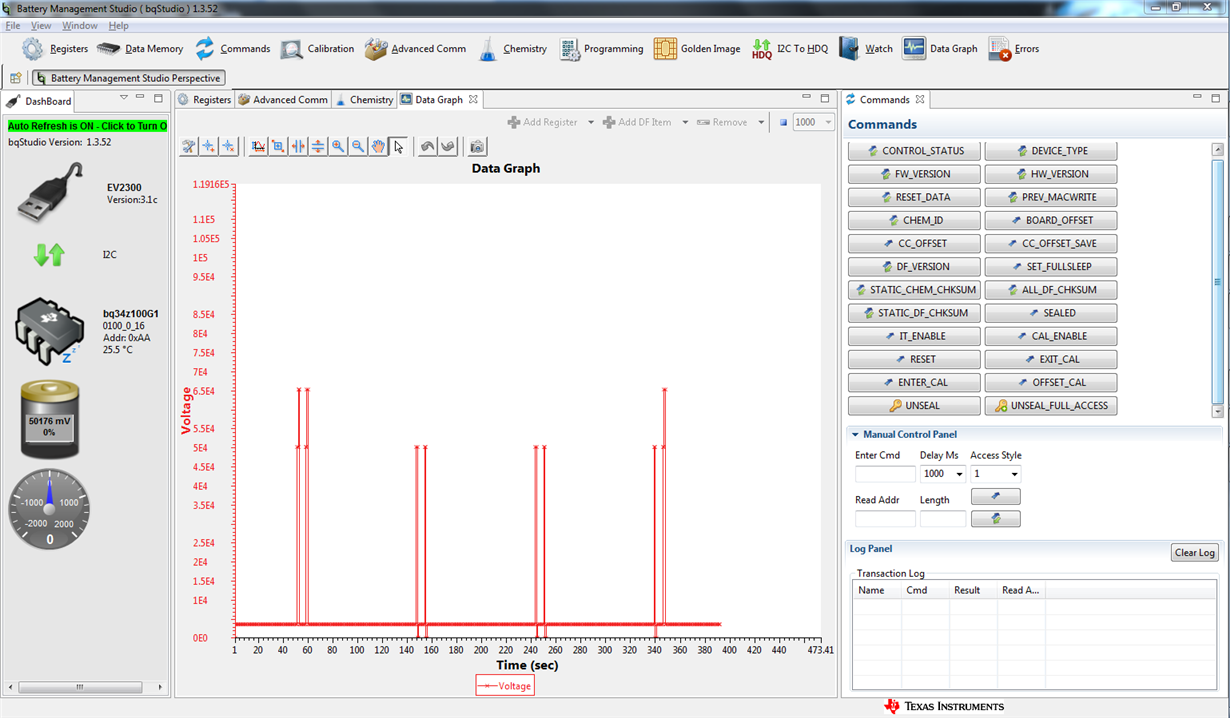Open the File menu
This screenshot has width=1230, height=718.
point(13,25)
